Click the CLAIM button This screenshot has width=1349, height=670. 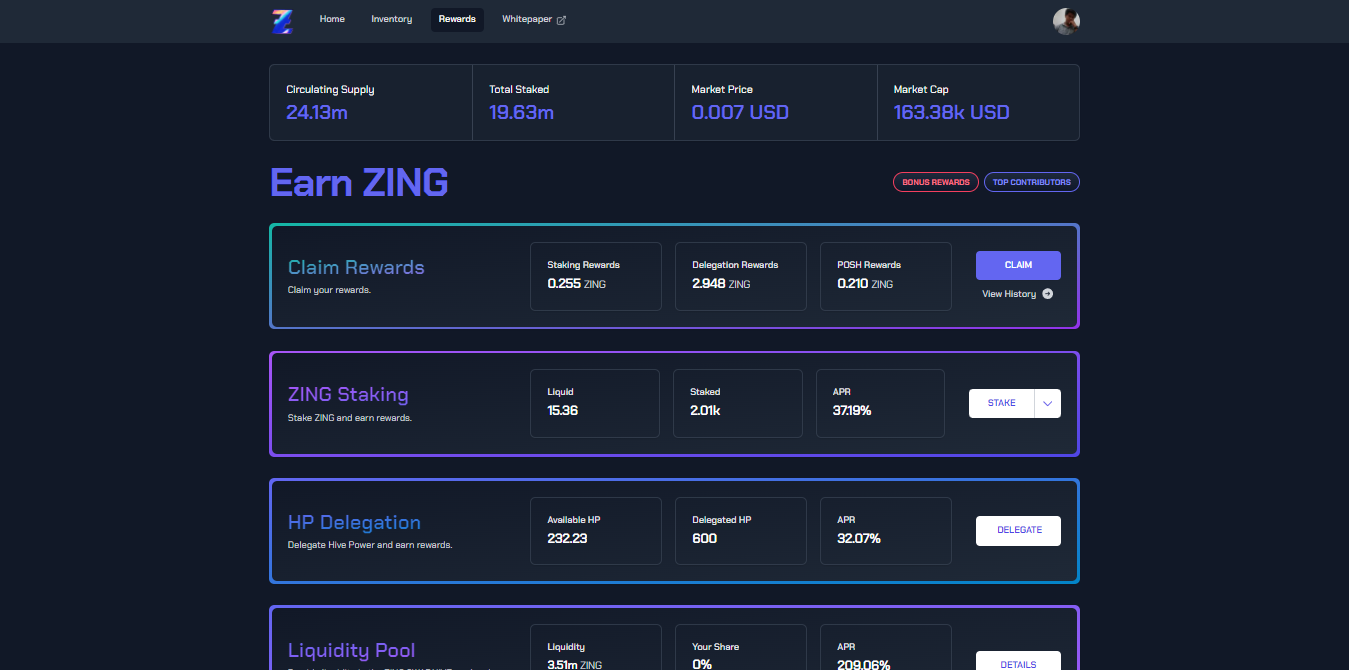[1018, 265]
